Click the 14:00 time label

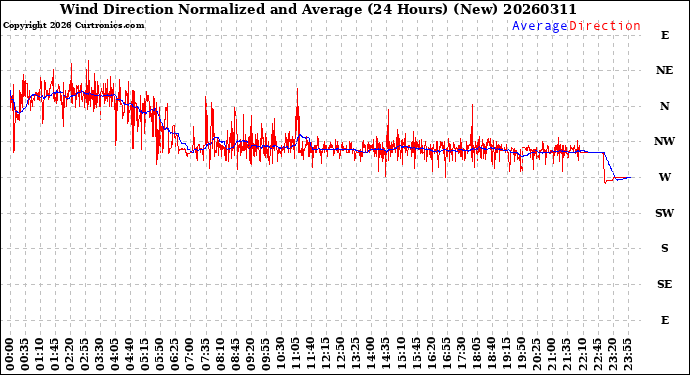(371, 354)
